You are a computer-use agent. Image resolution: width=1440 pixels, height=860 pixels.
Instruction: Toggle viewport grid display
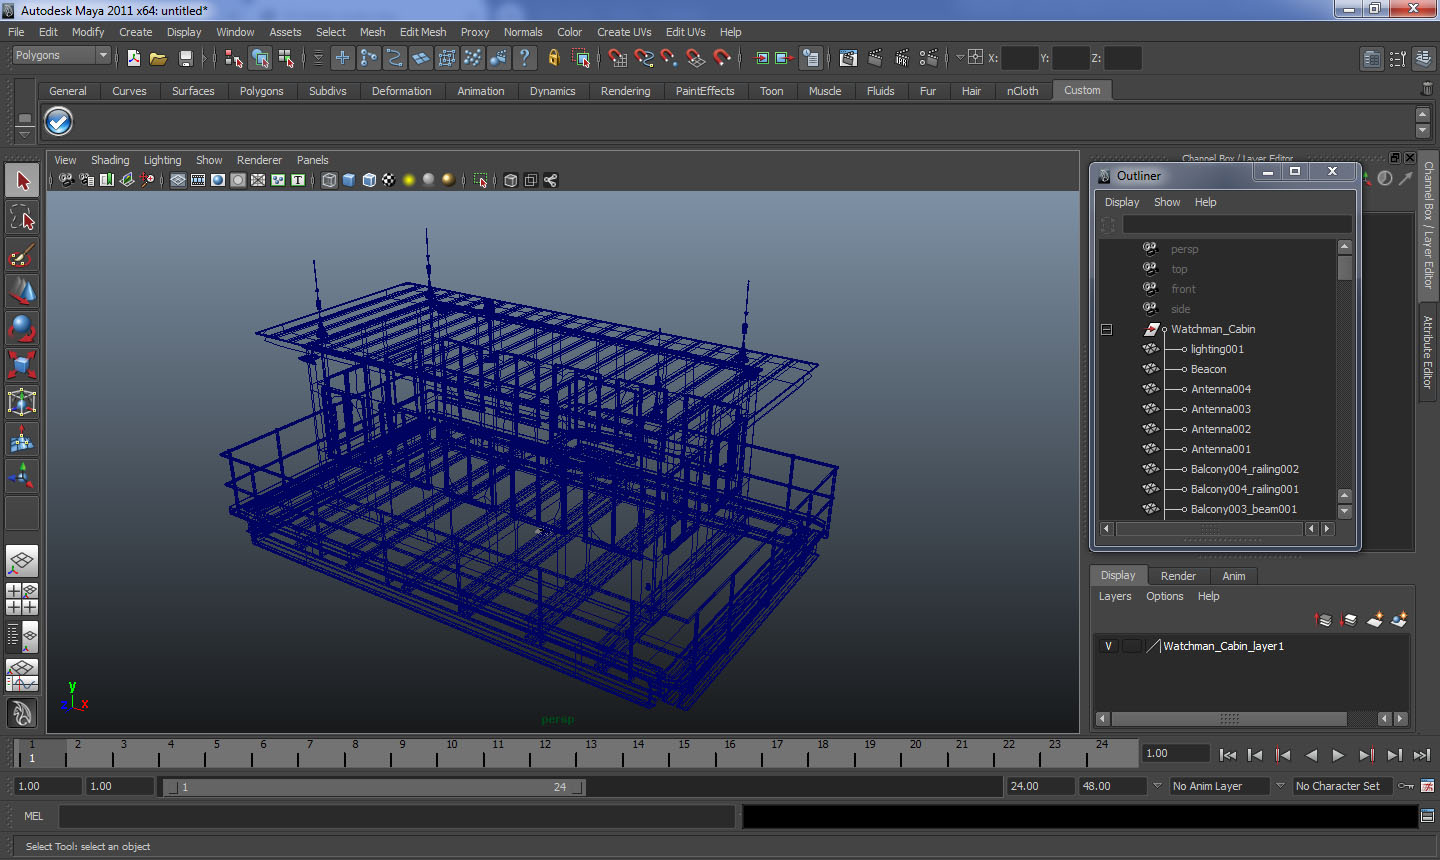(x=178, y=180)
